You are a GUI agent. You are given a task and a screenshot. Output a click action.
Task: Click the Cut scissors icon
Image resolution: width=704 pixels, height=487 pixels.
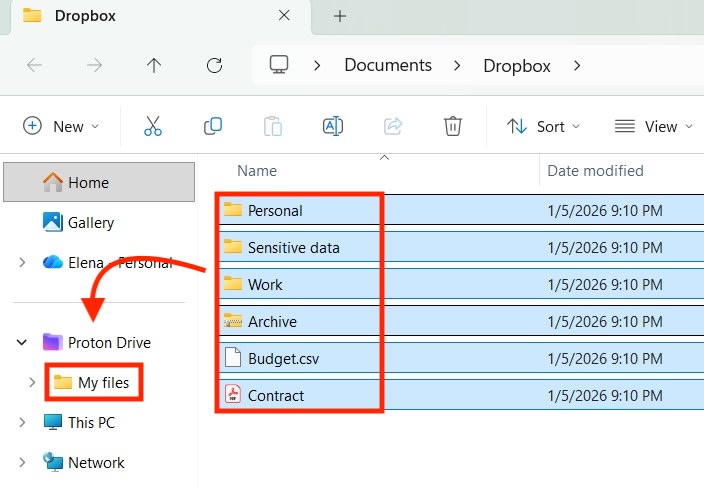tap(153, 126)
